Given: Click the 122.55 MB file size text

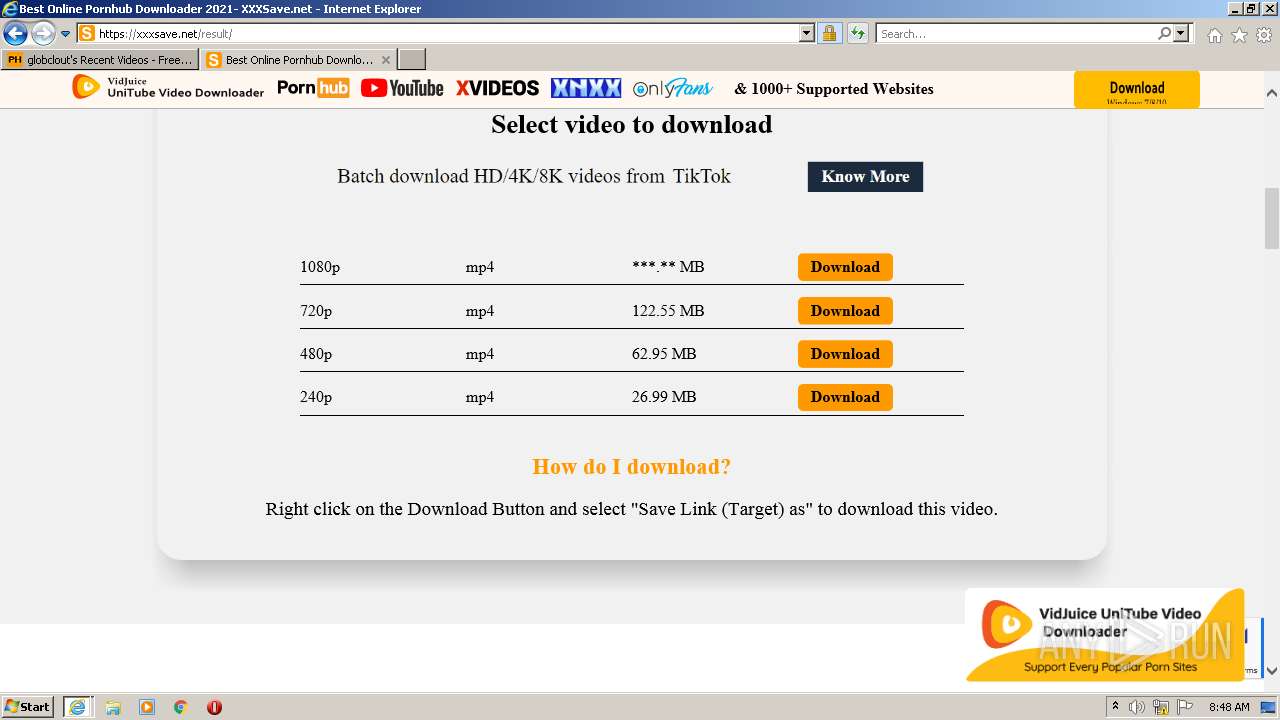Looking at the screenshot, I should coord(668,311).
